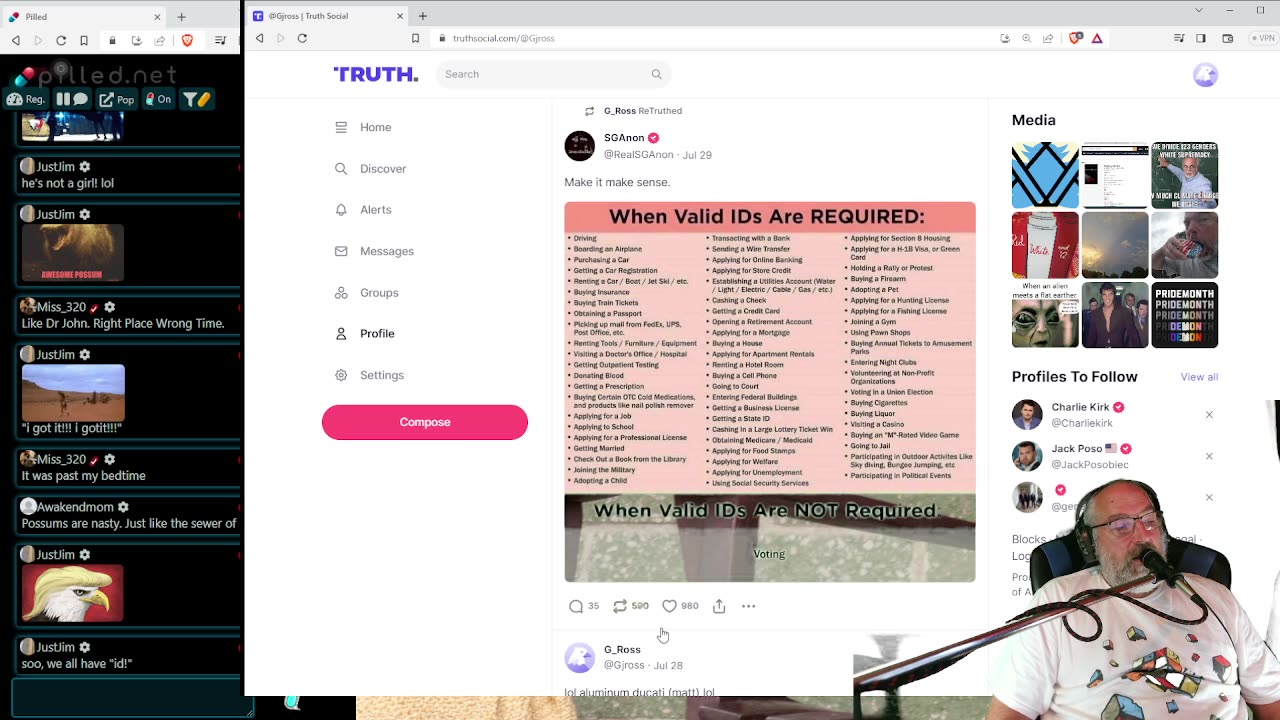
Task: Bookmark the Truth Social page
Action: [x=416, y=38]
